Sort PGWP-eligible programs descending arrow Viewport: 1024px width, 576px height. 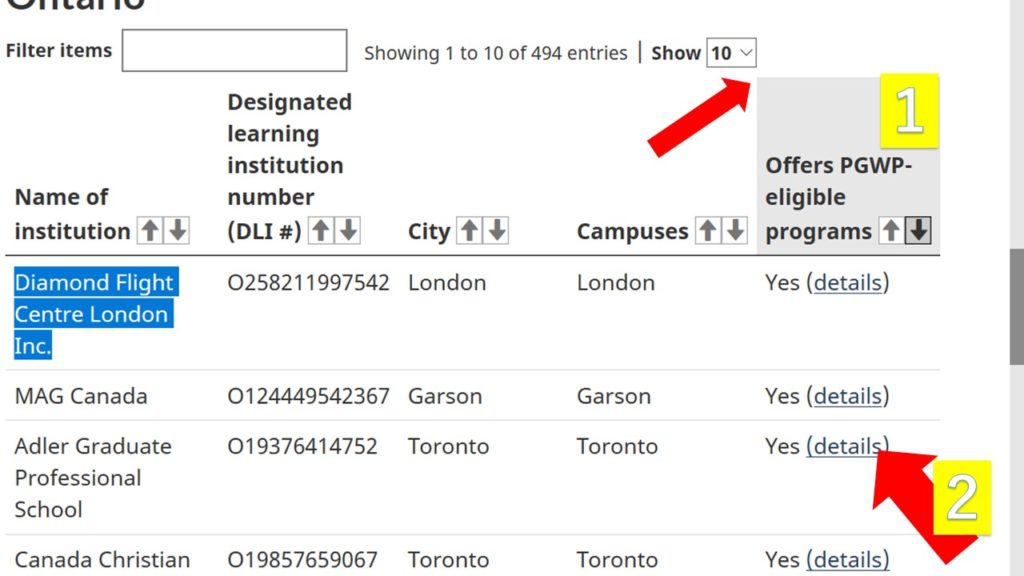pyautogui.click(x=918, y=231)
